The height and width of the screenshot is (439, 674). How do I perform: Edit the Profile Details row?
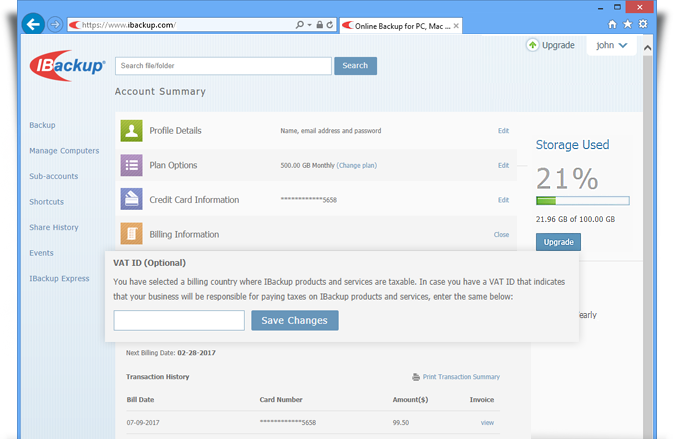[503, 131]
